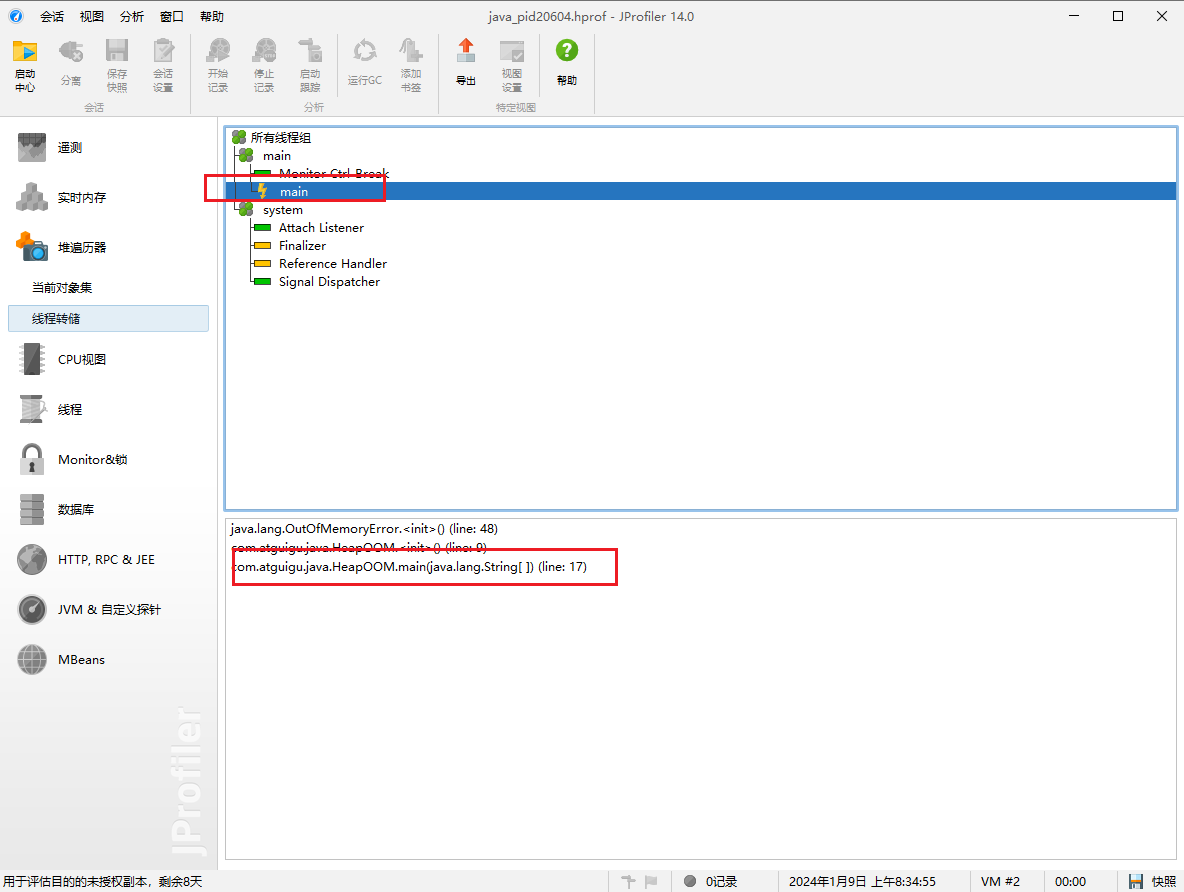Image resolution: width=1184 pixels, height=892 pixels.
Task: Open the 分析 (Profiling) menu
Action: pyautogui.click(x=132, y=17)
